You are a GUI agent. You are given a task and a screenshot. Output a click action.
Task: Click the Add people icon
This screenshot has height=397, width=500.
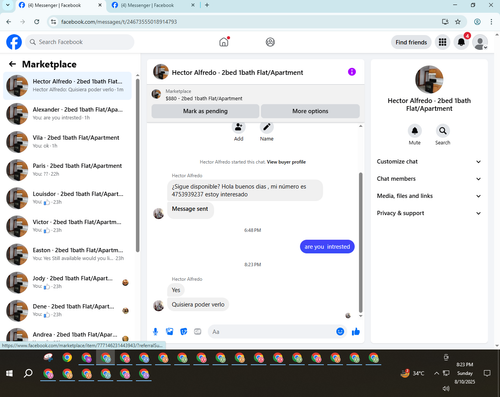(x=238, y=127)
